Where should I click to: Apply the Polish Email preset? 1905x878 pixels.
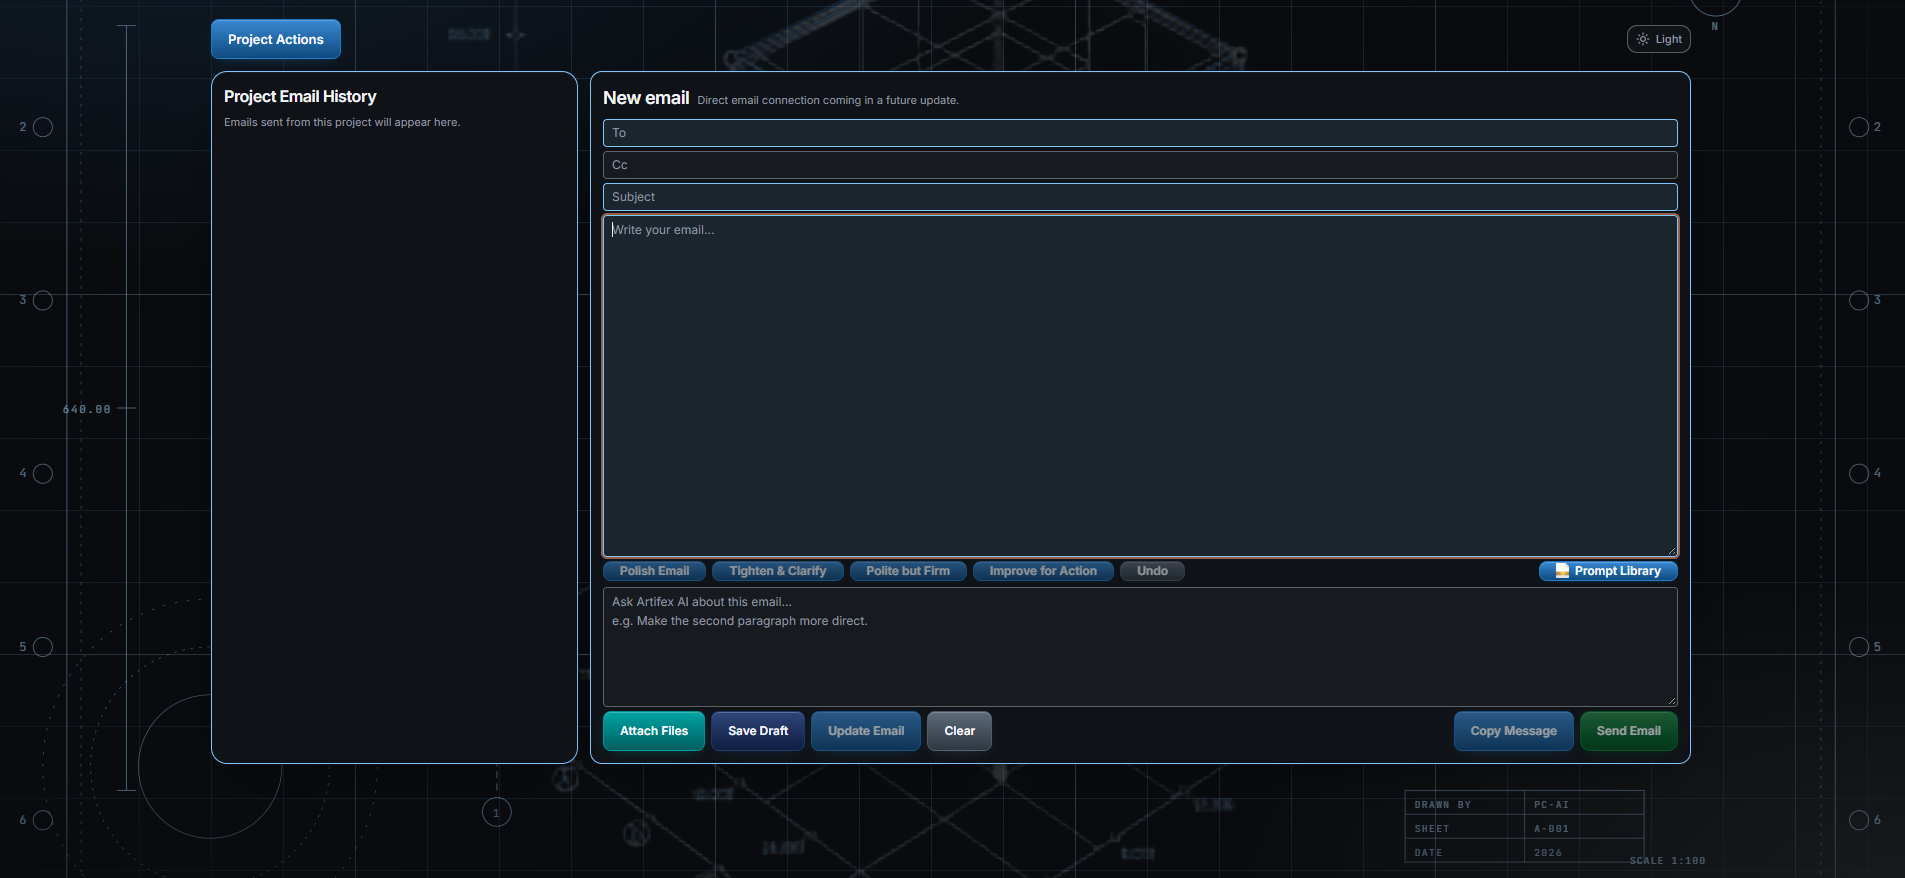(x=654, y=571)
